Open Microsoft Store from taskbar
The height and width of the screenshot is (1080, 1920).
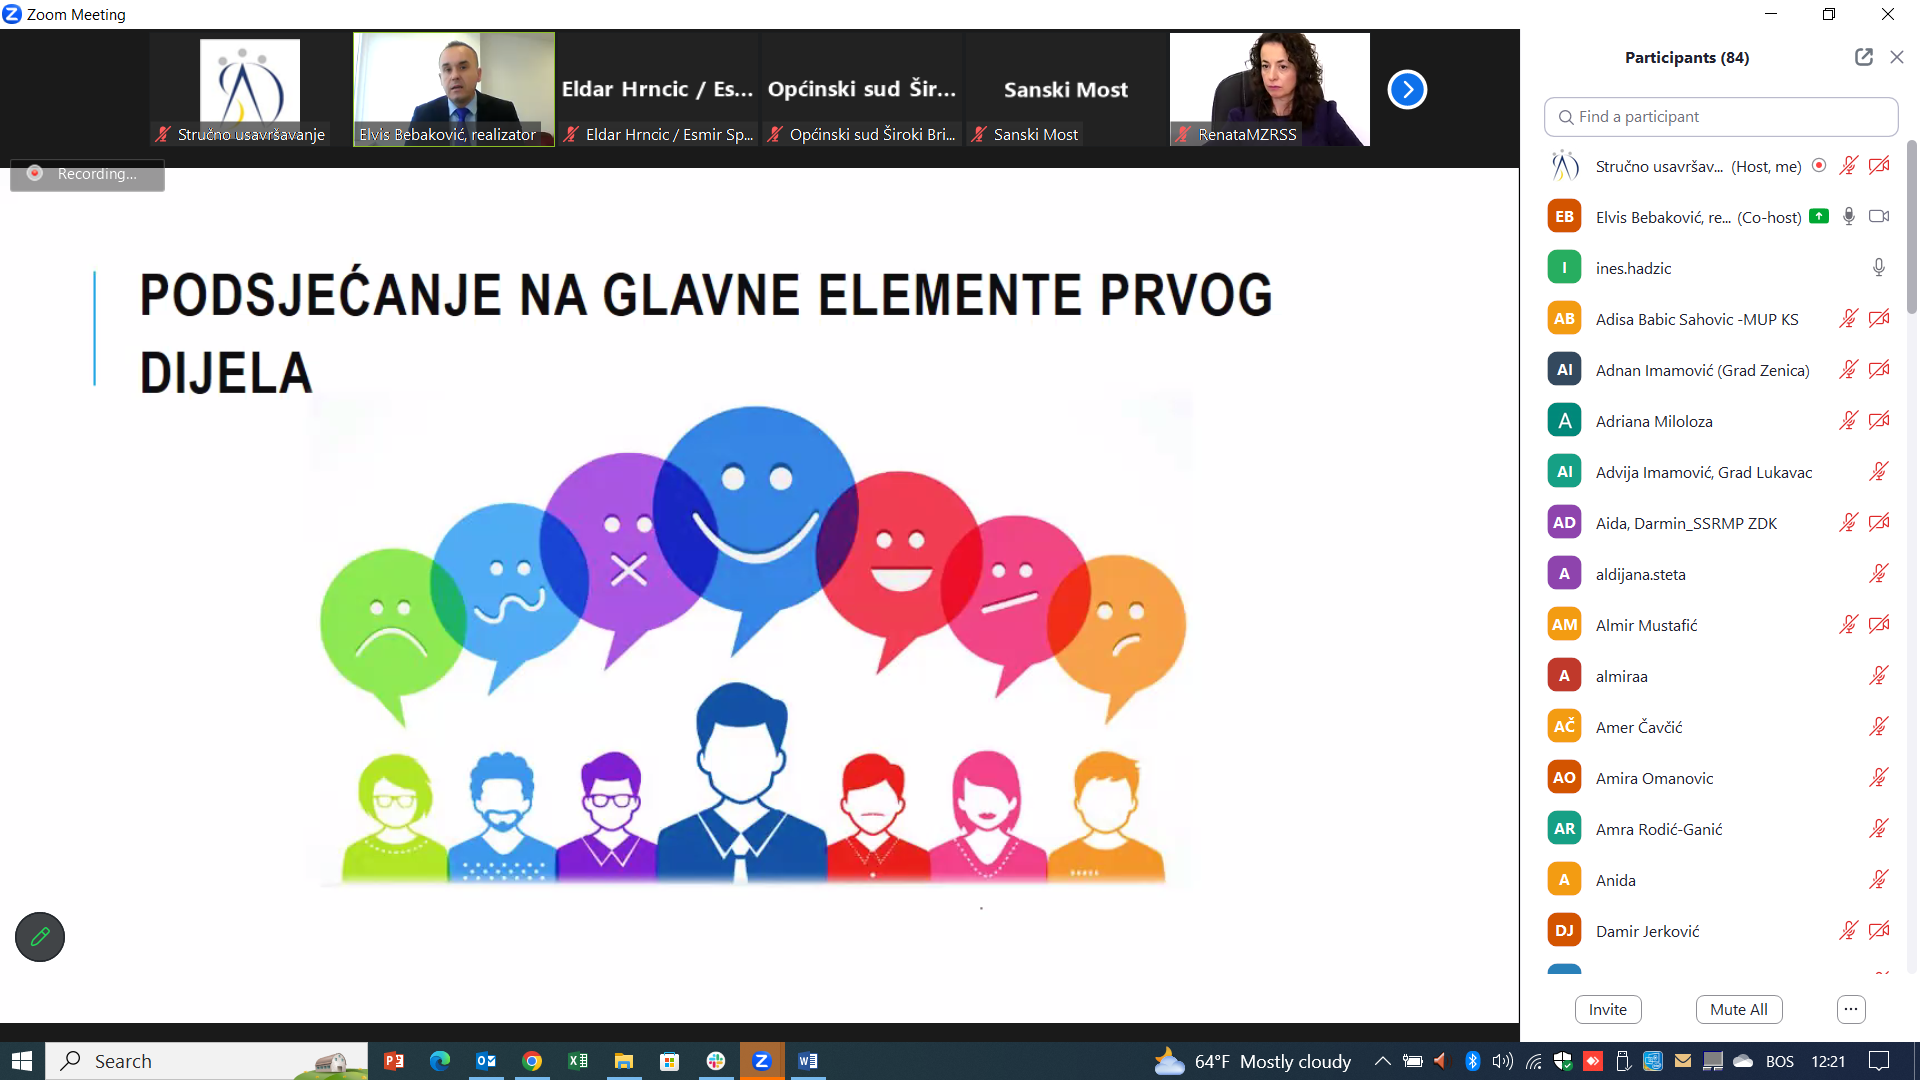[x=670, y=1061]
